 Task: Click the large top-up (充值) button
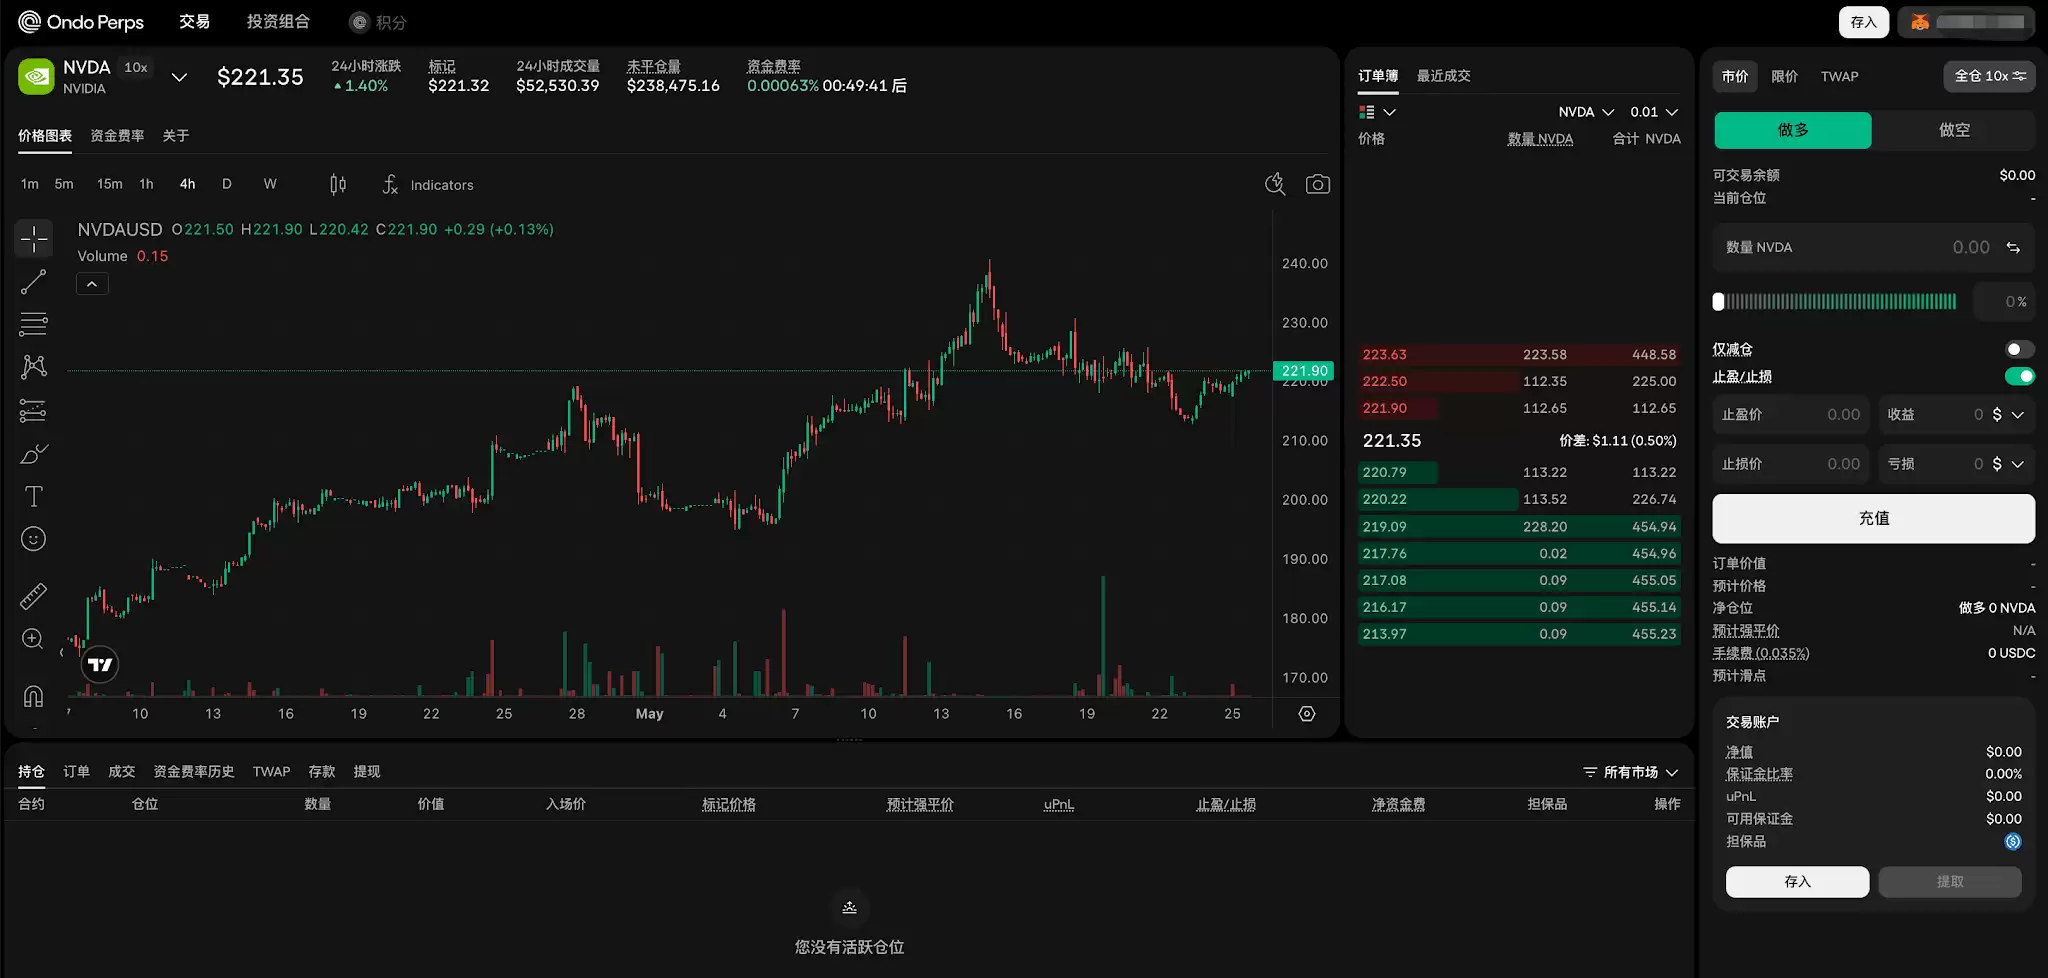1873,518
